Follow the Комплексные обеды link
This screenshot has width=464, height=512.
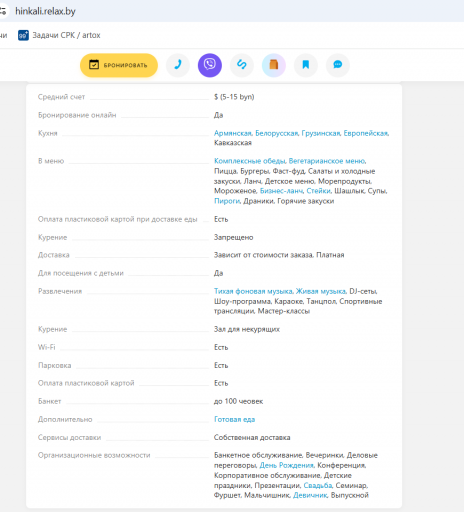[250, 161]
